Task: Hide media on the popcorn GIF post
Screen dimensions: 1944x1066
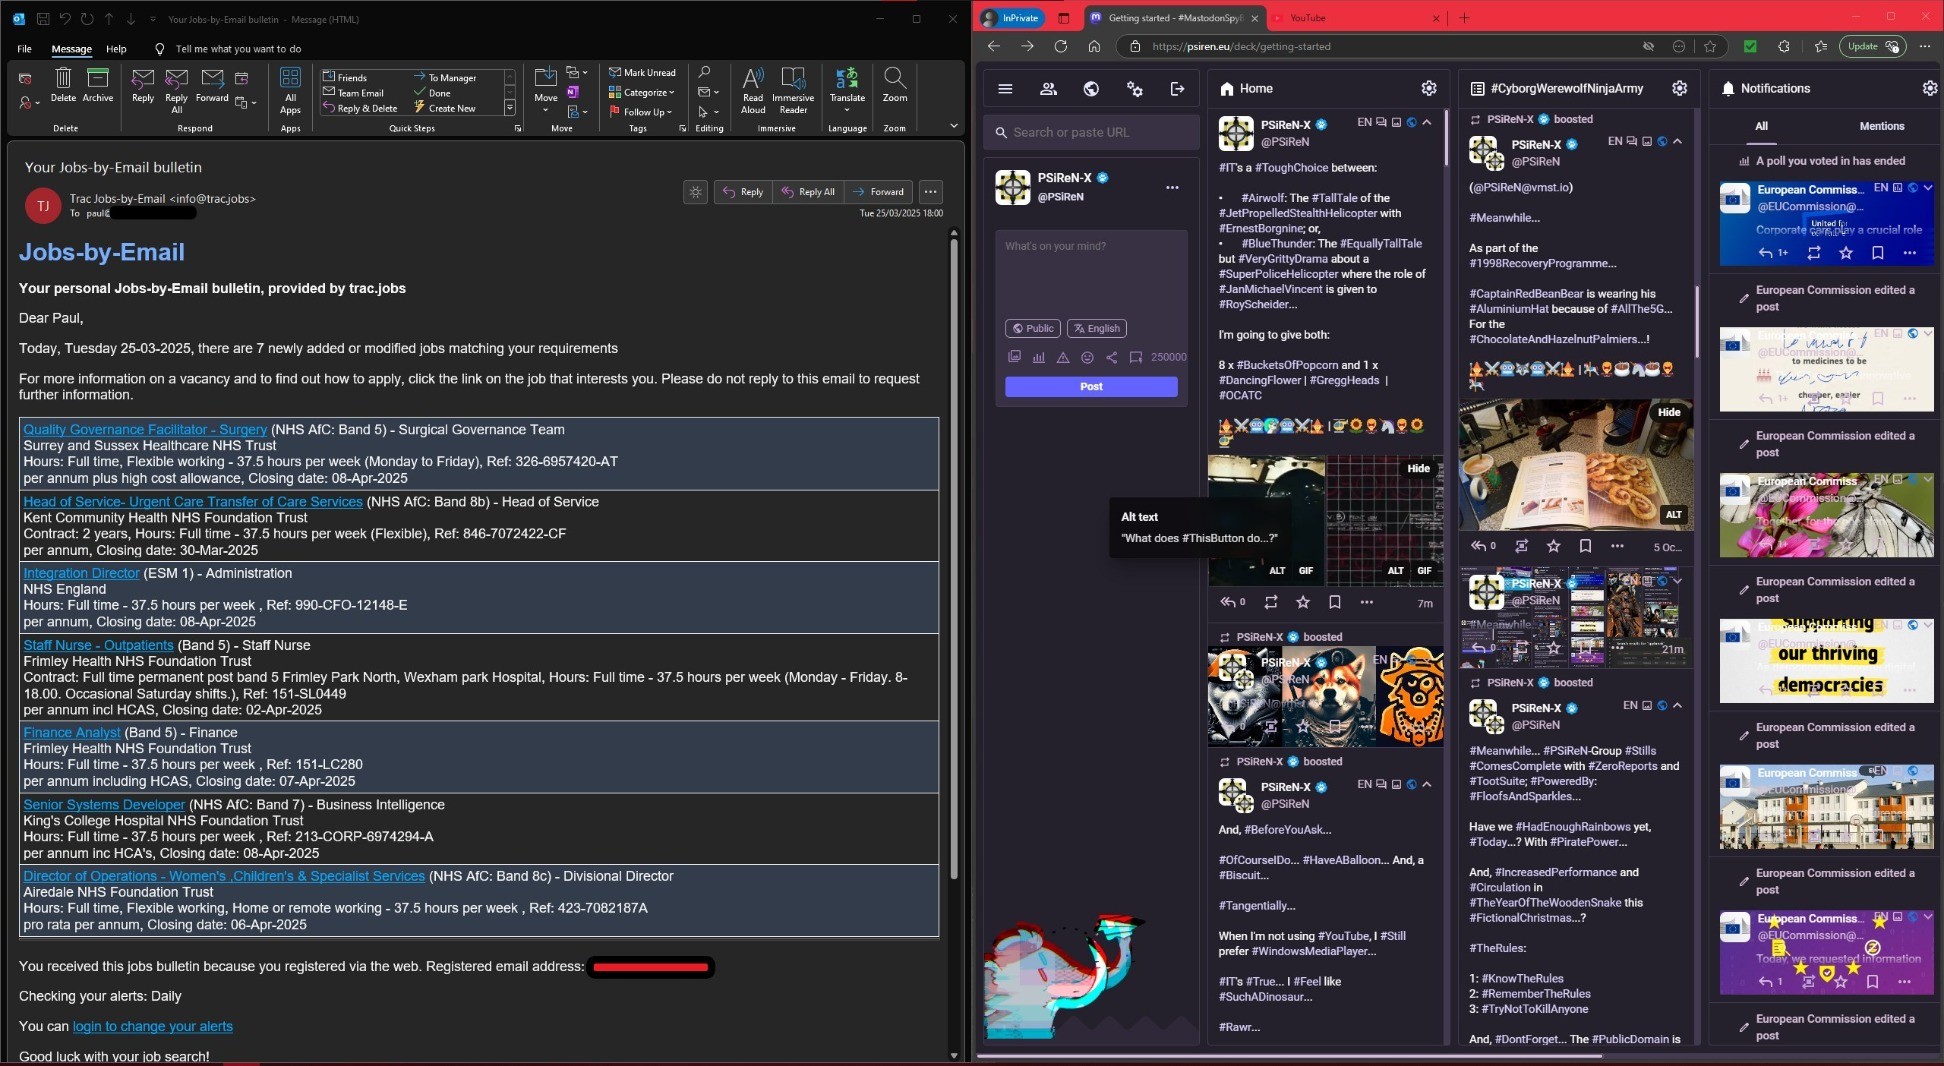Action: [1418, 468]
